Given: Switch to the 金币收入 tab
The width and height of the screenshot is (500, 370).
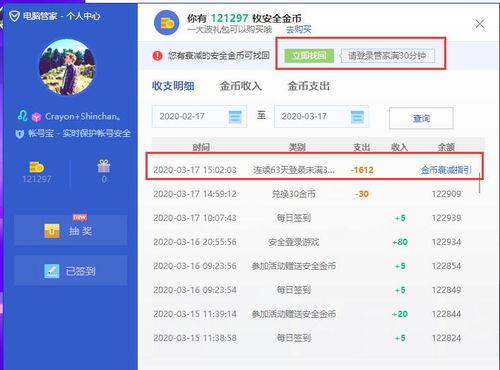Looking at the screenshot, I should click(241, 86).
